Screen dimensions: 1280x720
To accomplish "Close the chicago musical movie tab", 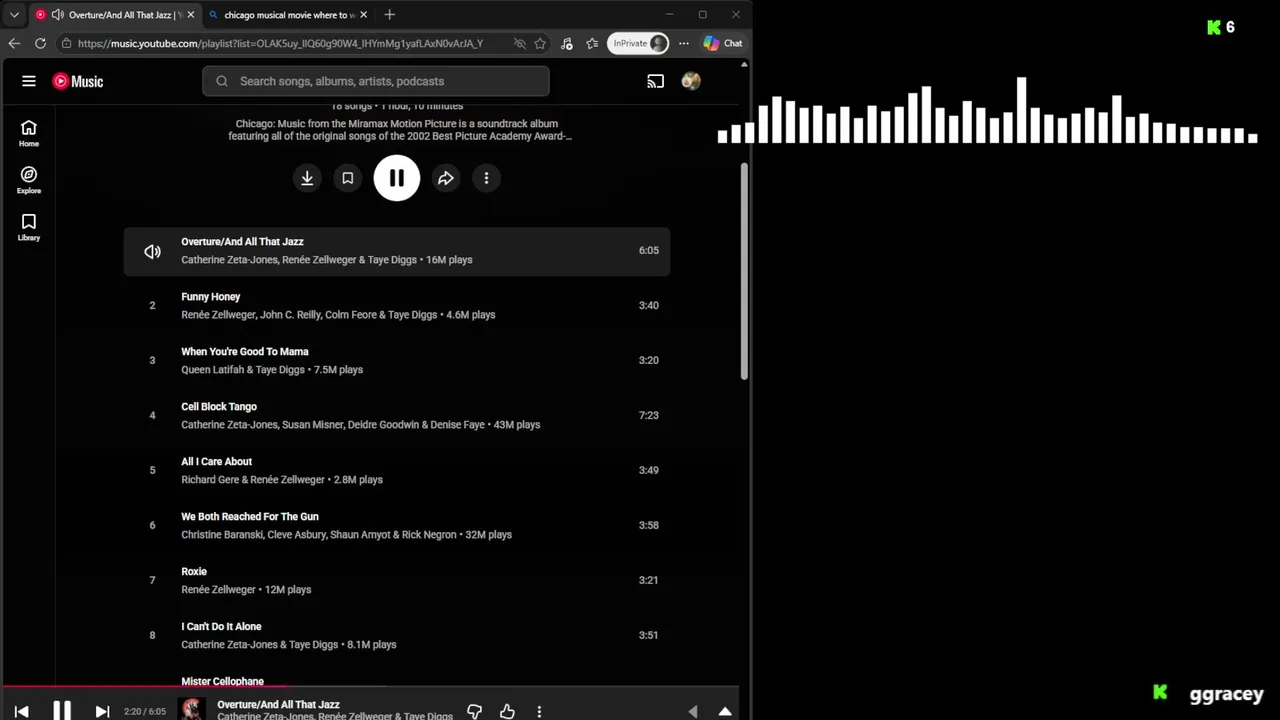I will coord(363,15).
